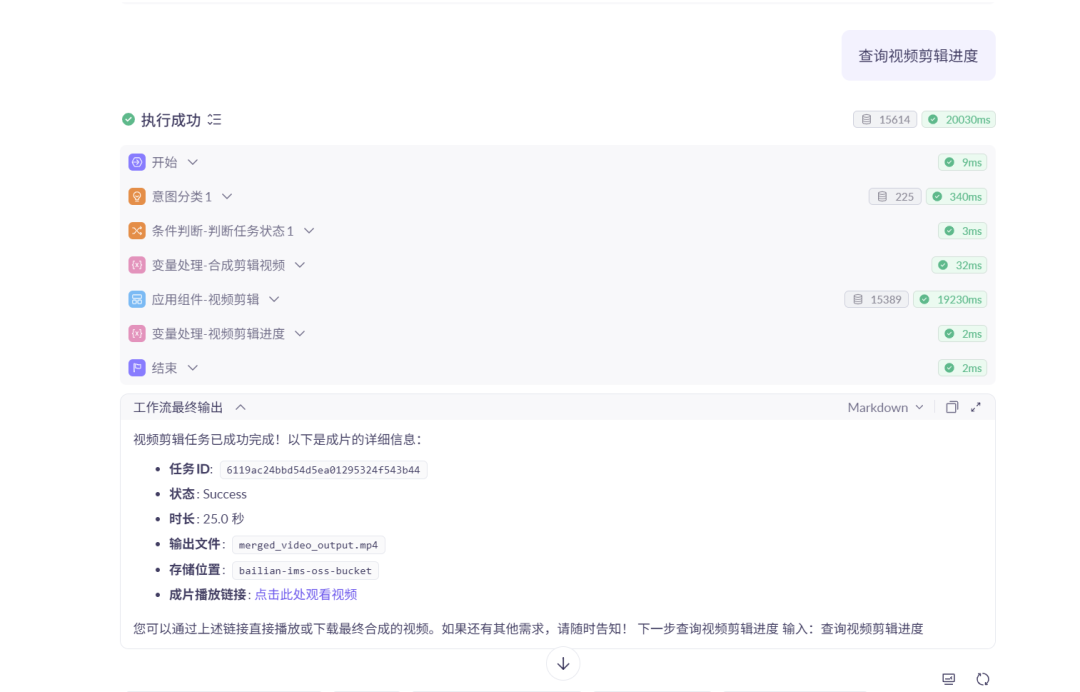
Task: Click the 19230ms duration badge on 视频剪辑
Action: 950,299
